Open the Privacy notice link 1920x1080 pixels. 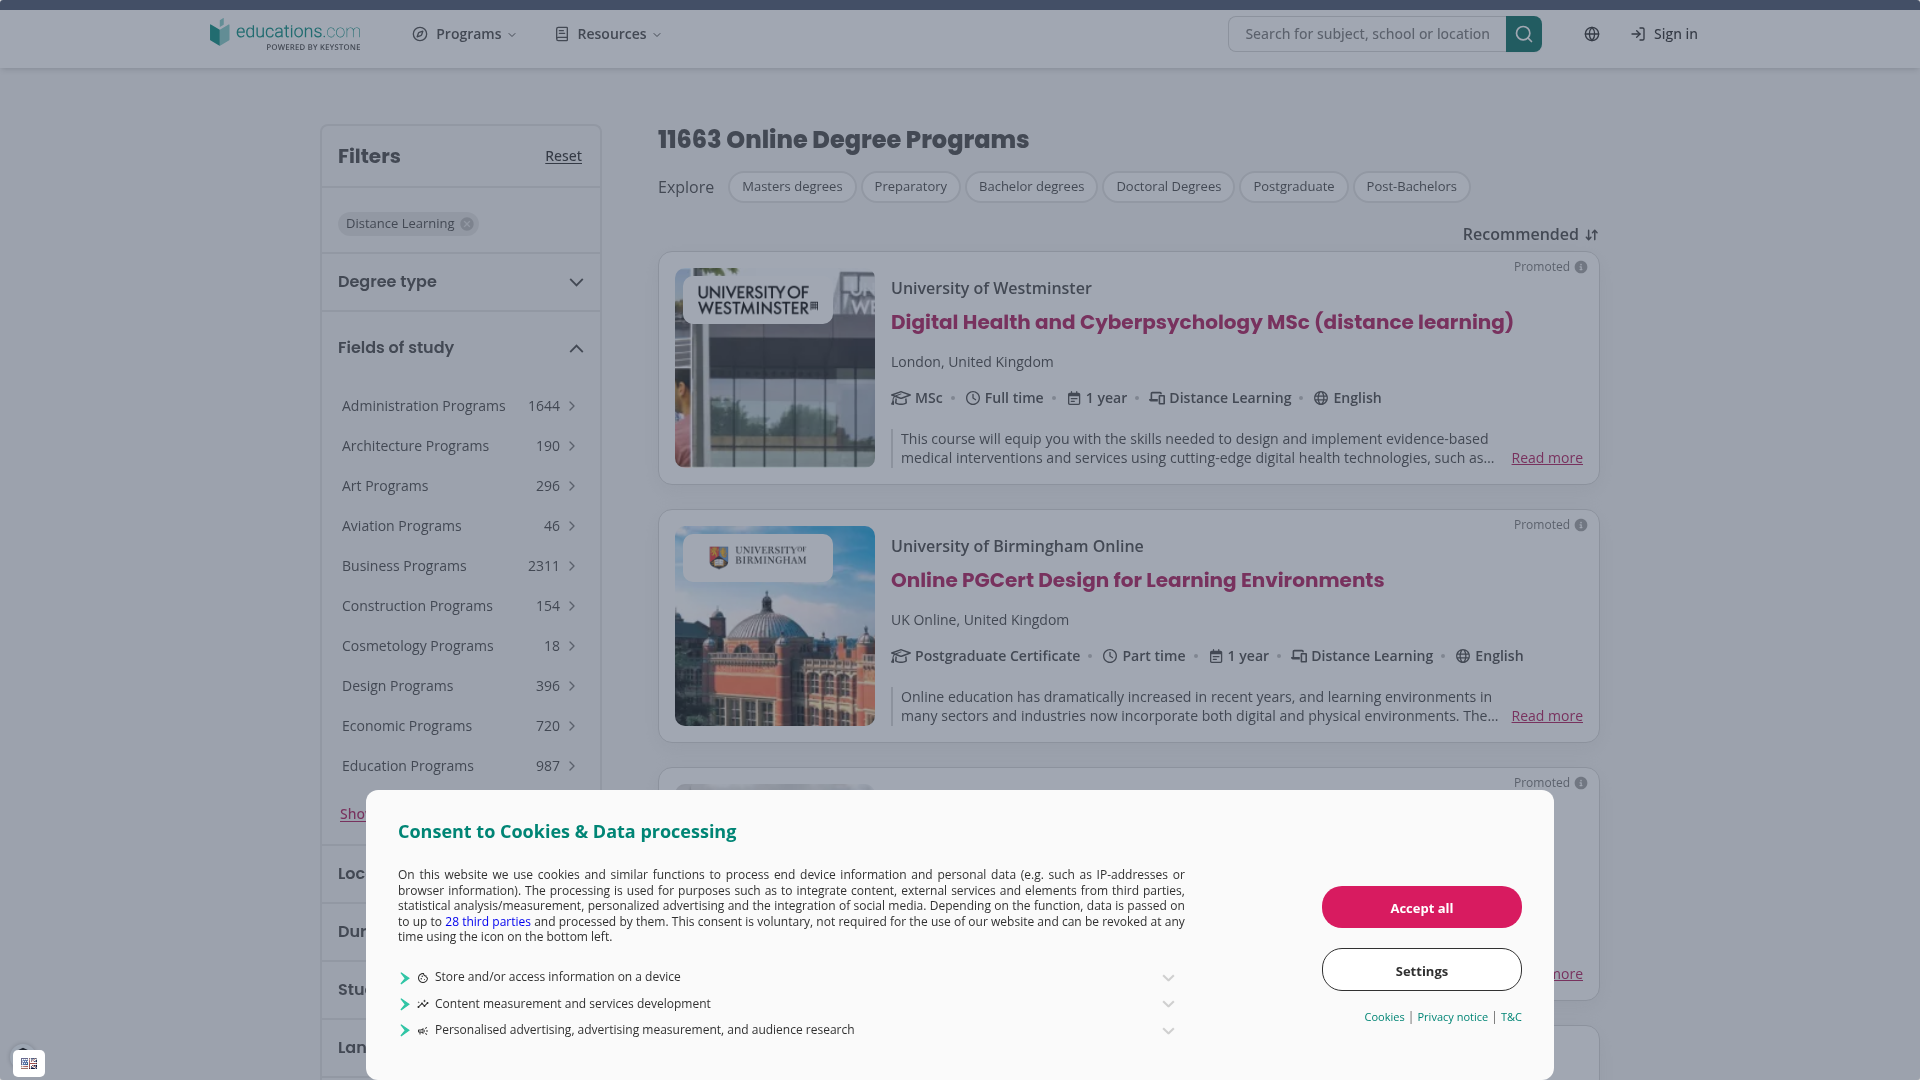1452,1017
